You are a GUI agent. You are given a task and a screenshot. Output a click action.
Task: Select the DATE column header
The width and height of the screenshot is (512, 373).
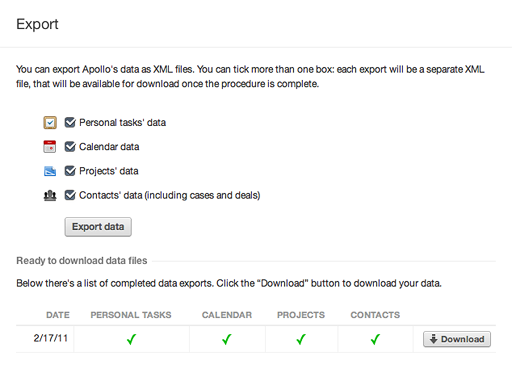(x=58, y=315)
